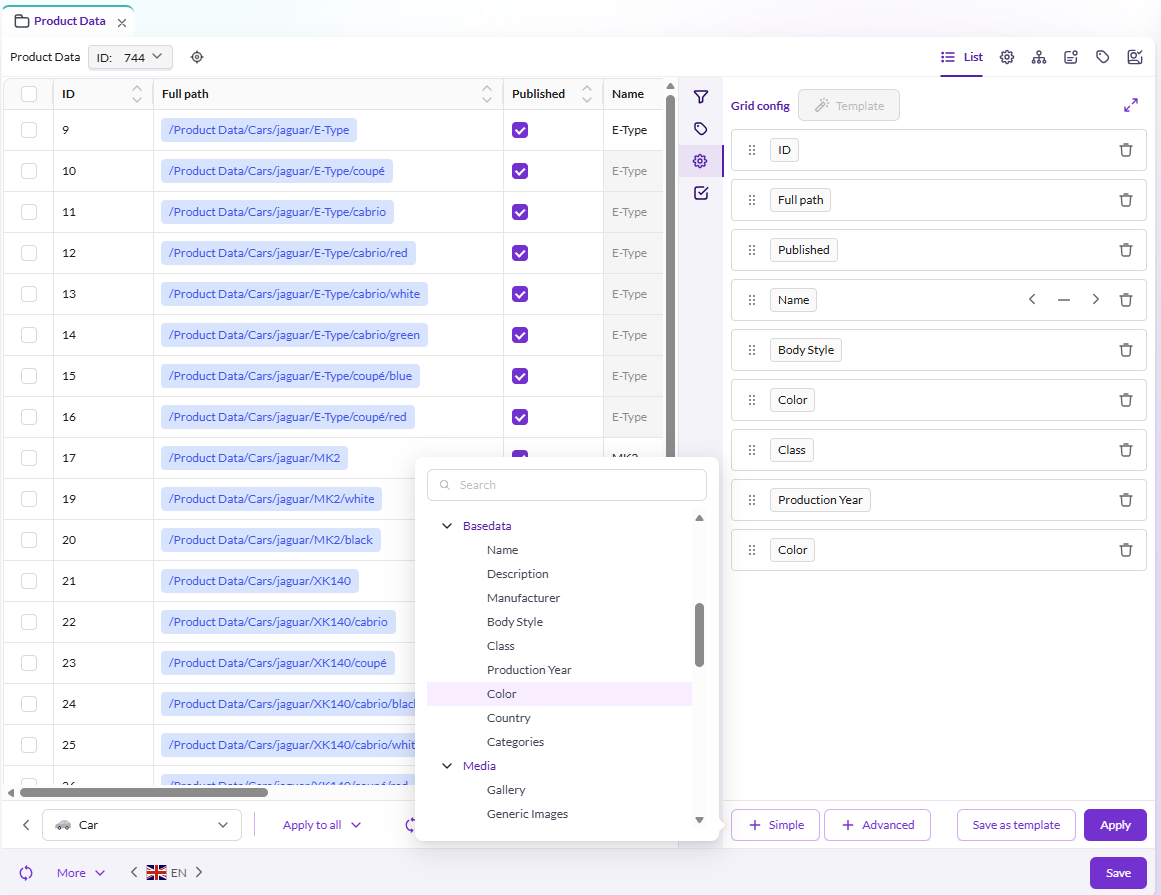Toggle the select-all header checkbox
The width and height of the screenshot is (1161, 895).
tap(29, 94)
